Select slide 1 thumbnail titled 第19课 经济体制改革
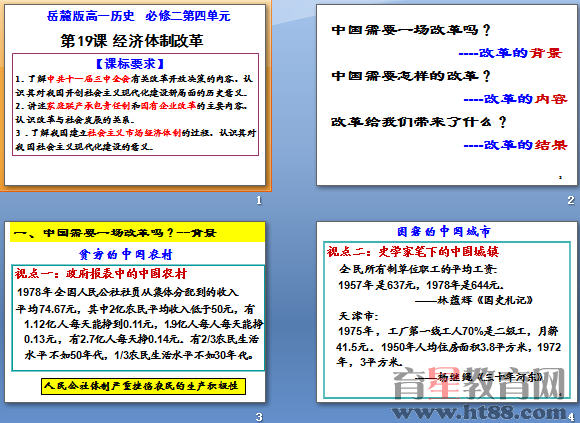This screenshot has height=423, width=580. [x=135, y=95]
